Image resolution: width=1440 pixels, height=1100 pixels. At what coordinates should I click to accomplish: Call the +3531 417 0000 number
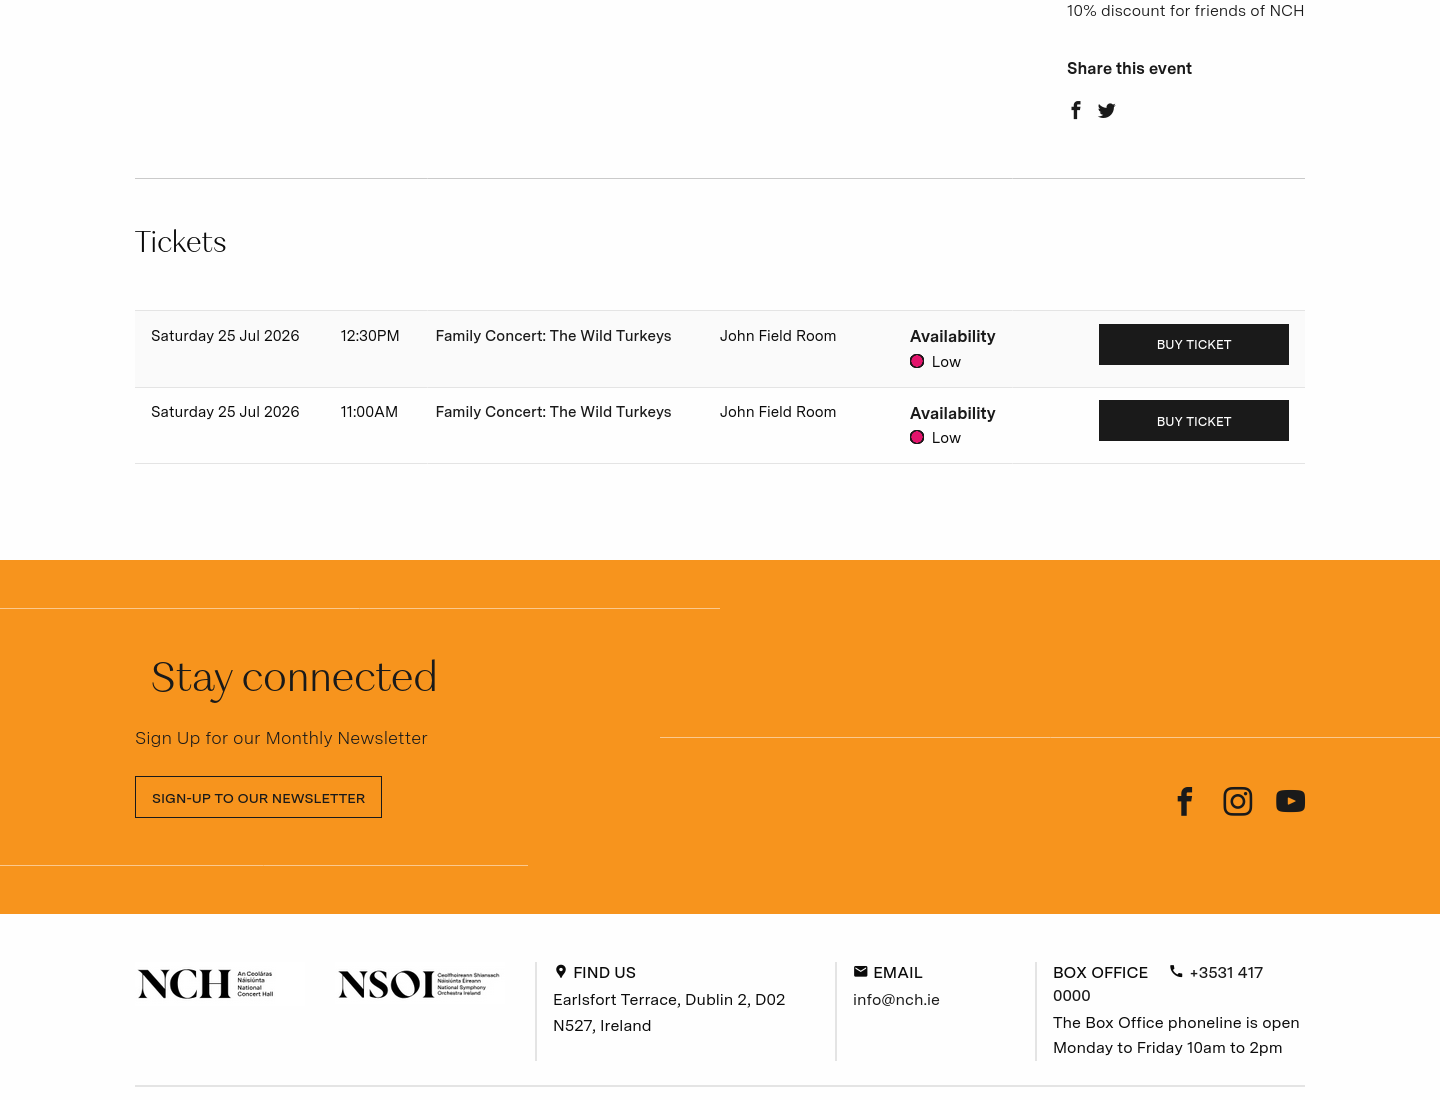1158,984
